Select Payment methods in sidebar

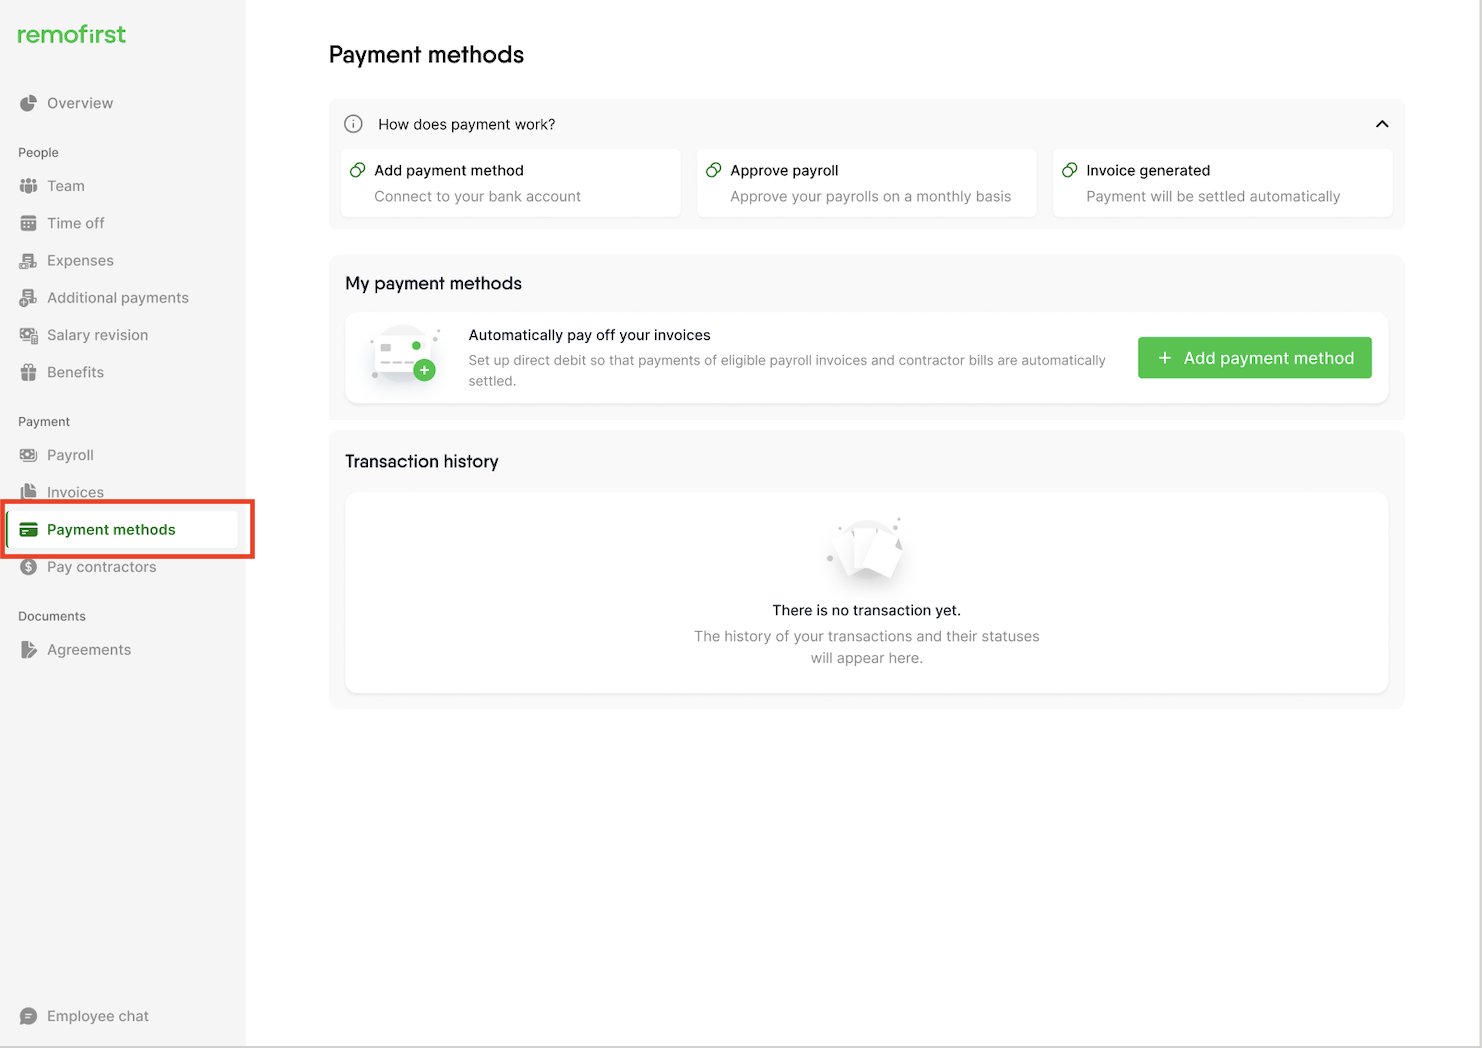coord(111,530)
